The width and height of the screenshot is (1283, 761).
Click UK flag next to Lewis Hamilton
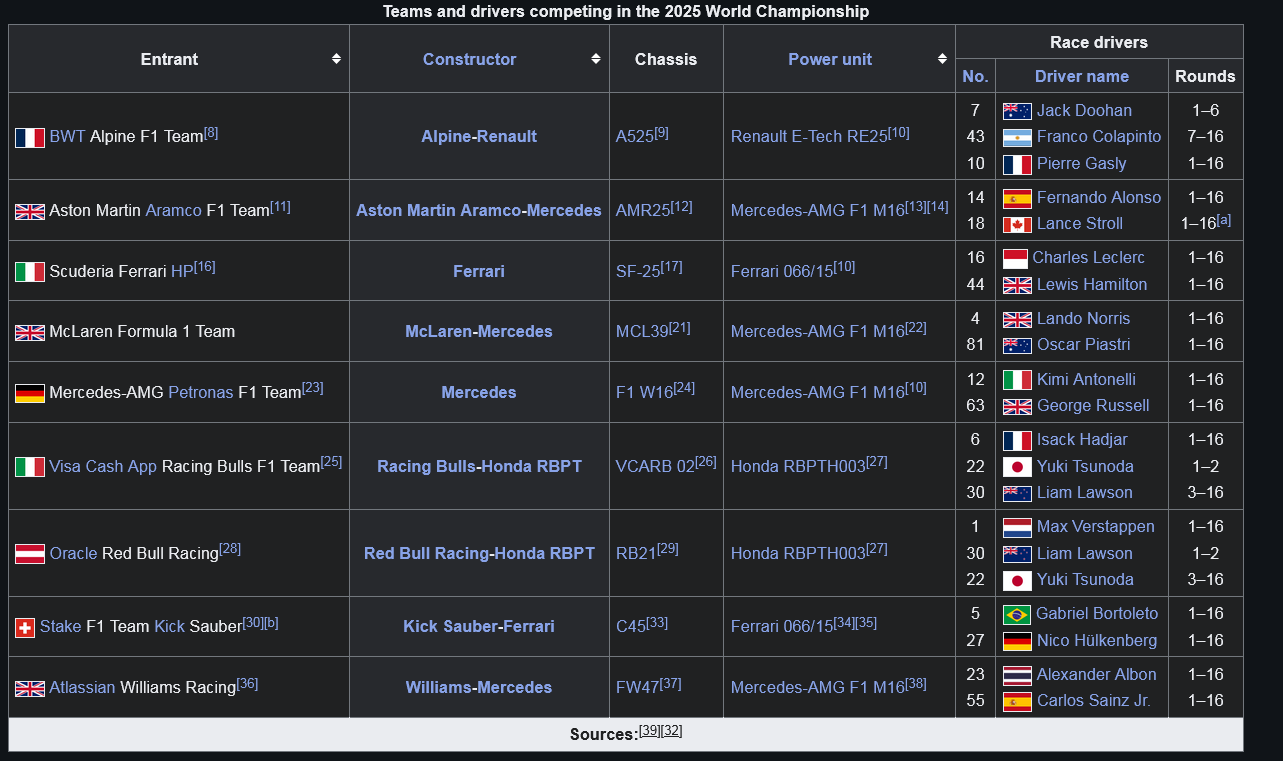(x=1017, y=285)
